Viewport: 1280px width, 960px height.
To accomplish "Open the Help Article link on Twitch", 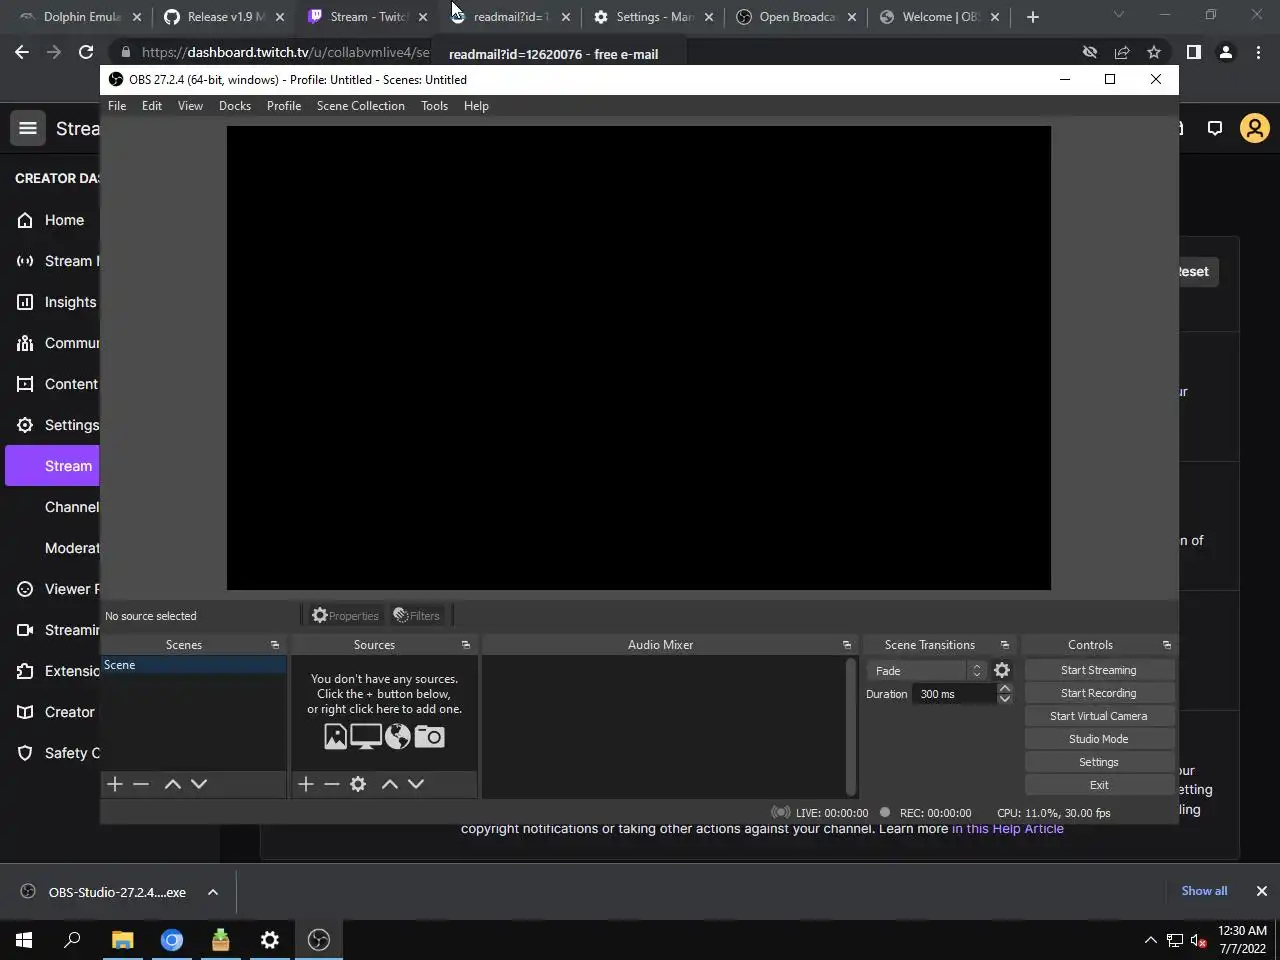I will 1007,829.
